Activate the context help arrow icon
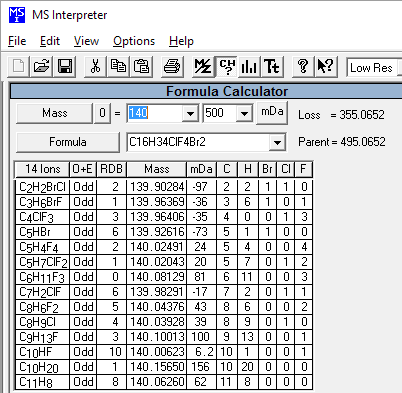 [x=326, y=66]
